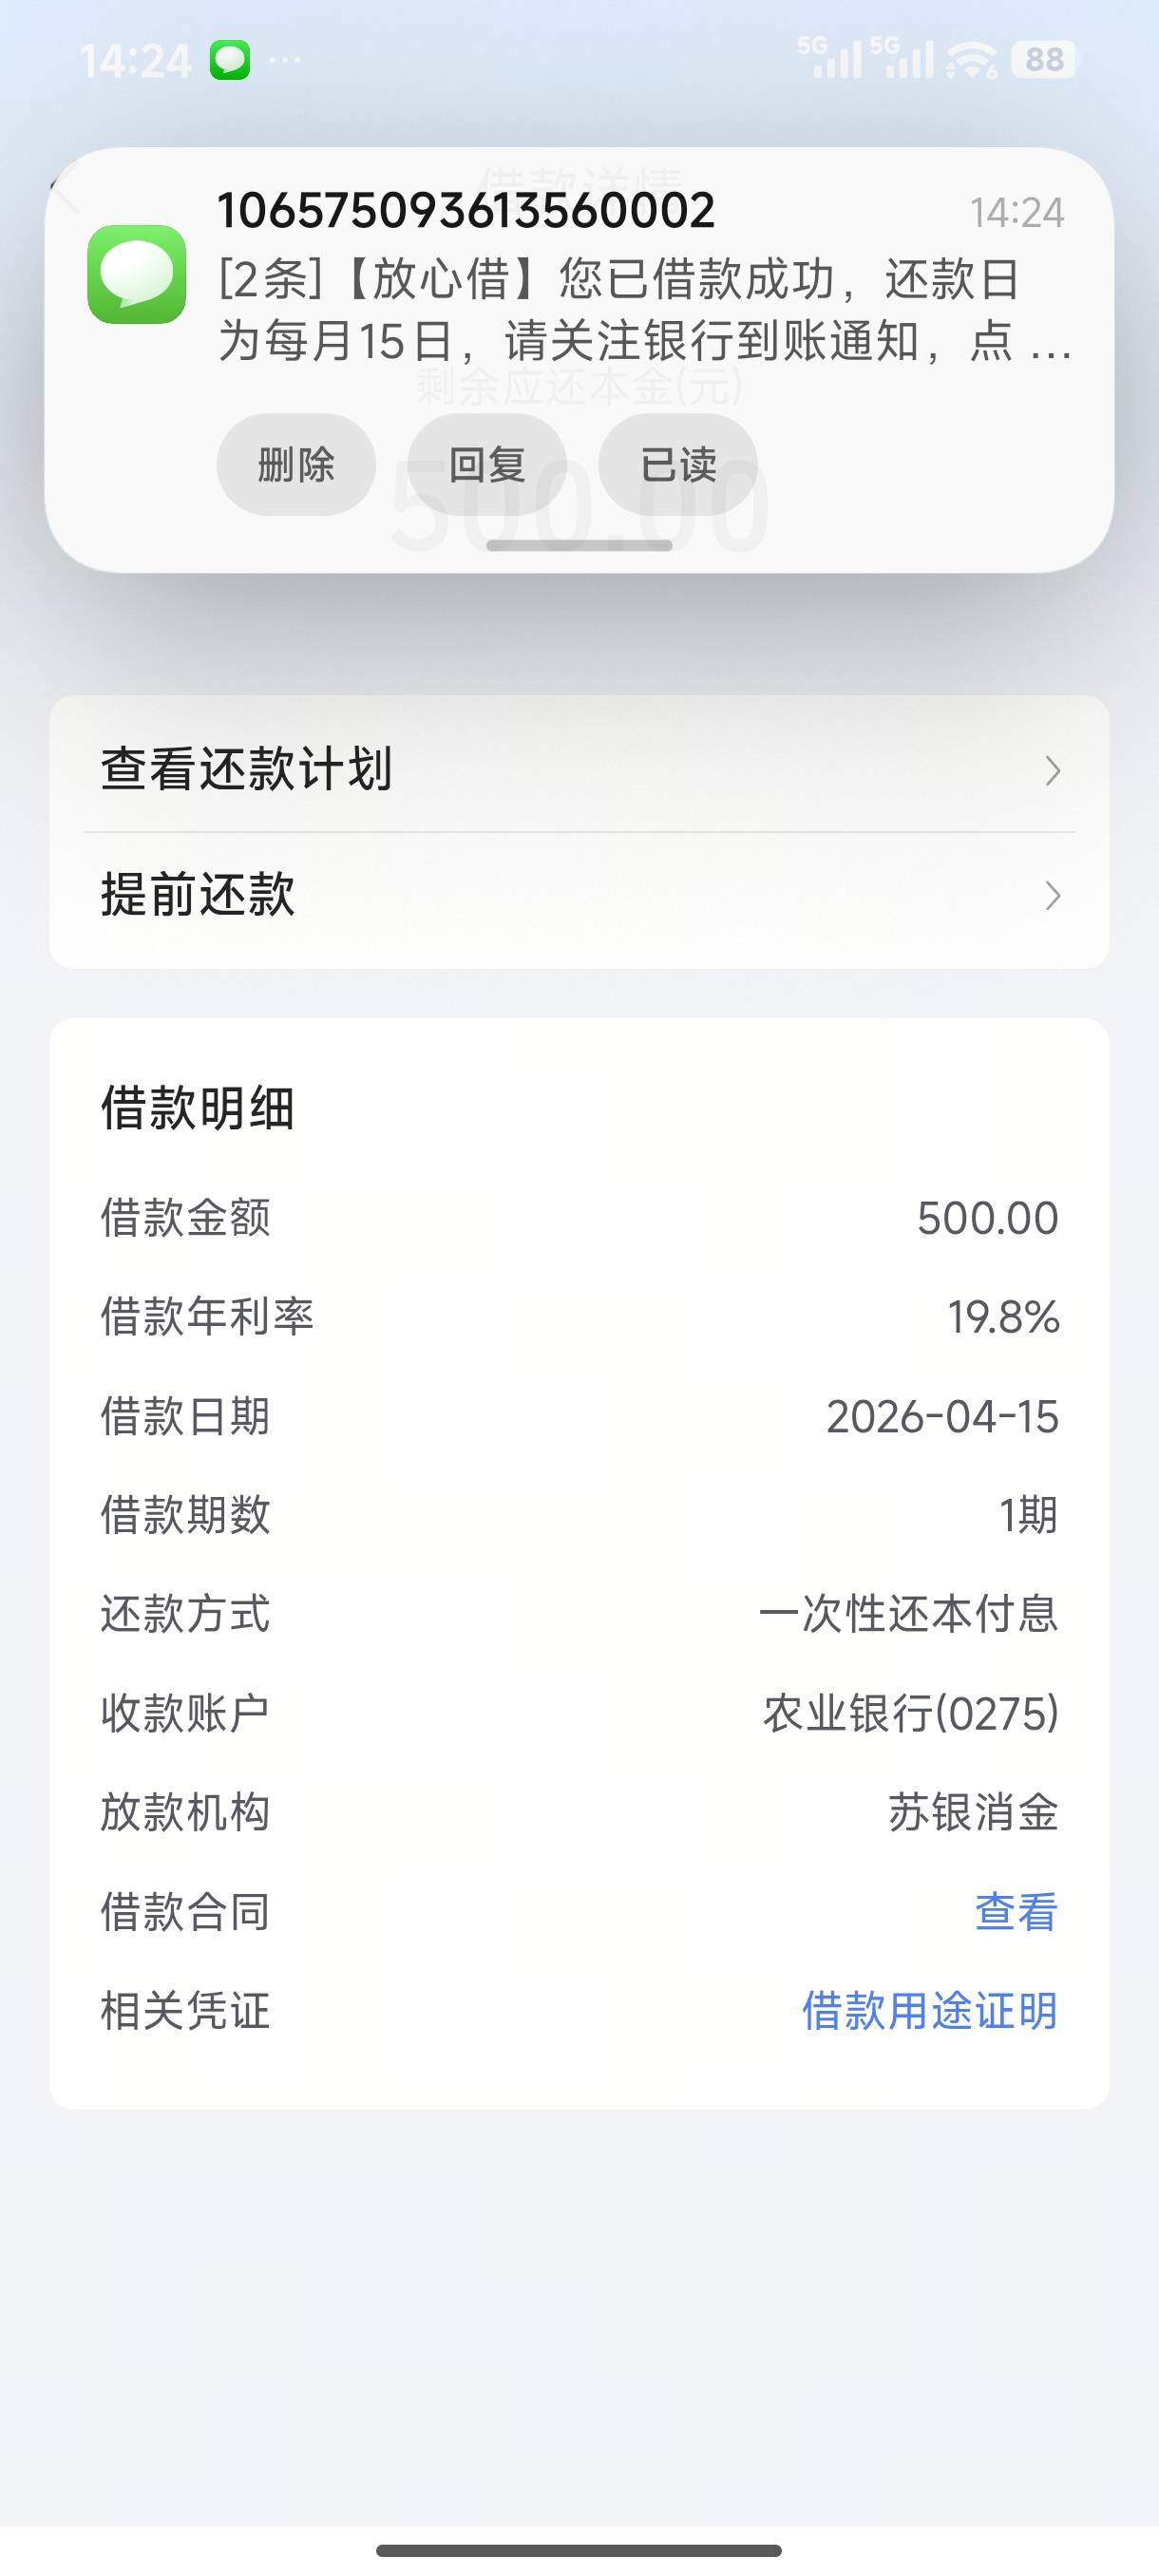Tap the bottom home gesture bar

click(579, 2550)
